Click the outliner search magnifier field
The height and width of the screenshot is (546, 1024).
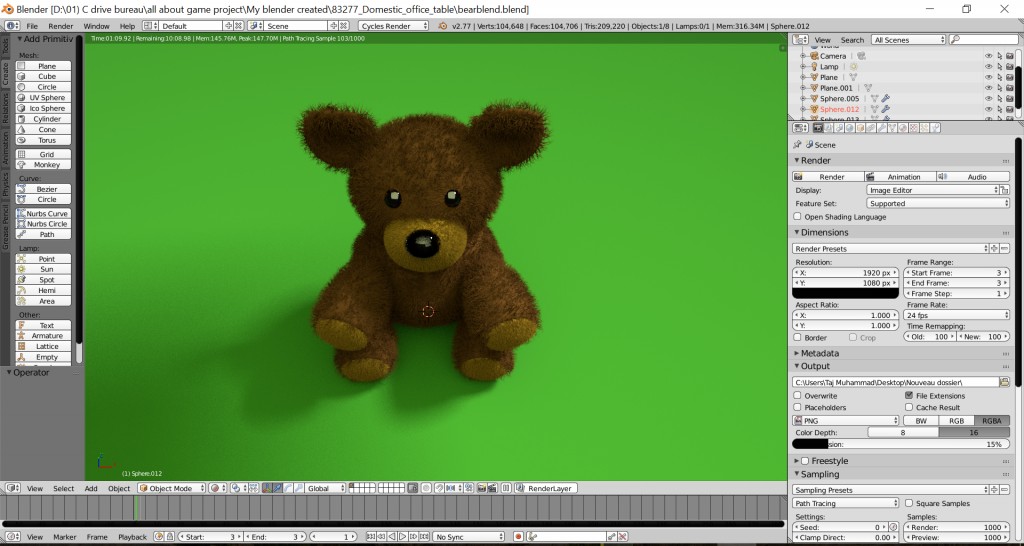click(983, 40)
